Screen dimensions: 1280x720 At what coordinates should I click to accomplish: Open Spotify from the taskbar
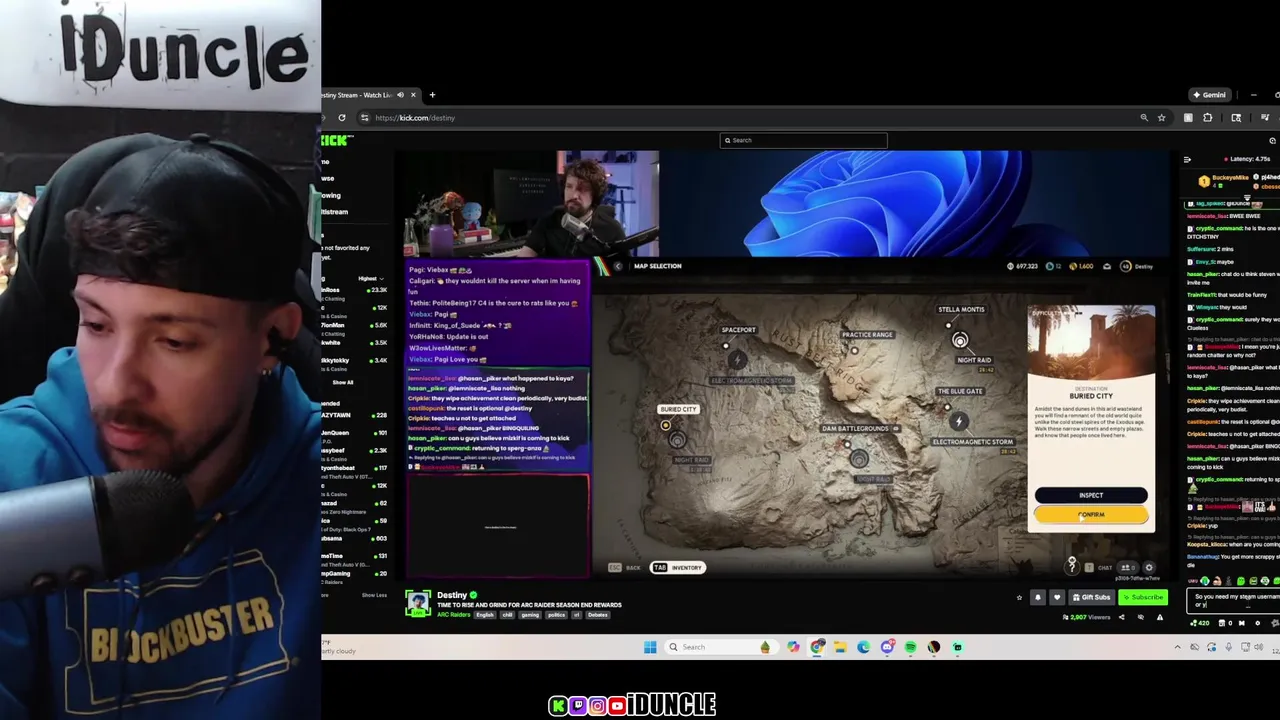pos(910,647)
